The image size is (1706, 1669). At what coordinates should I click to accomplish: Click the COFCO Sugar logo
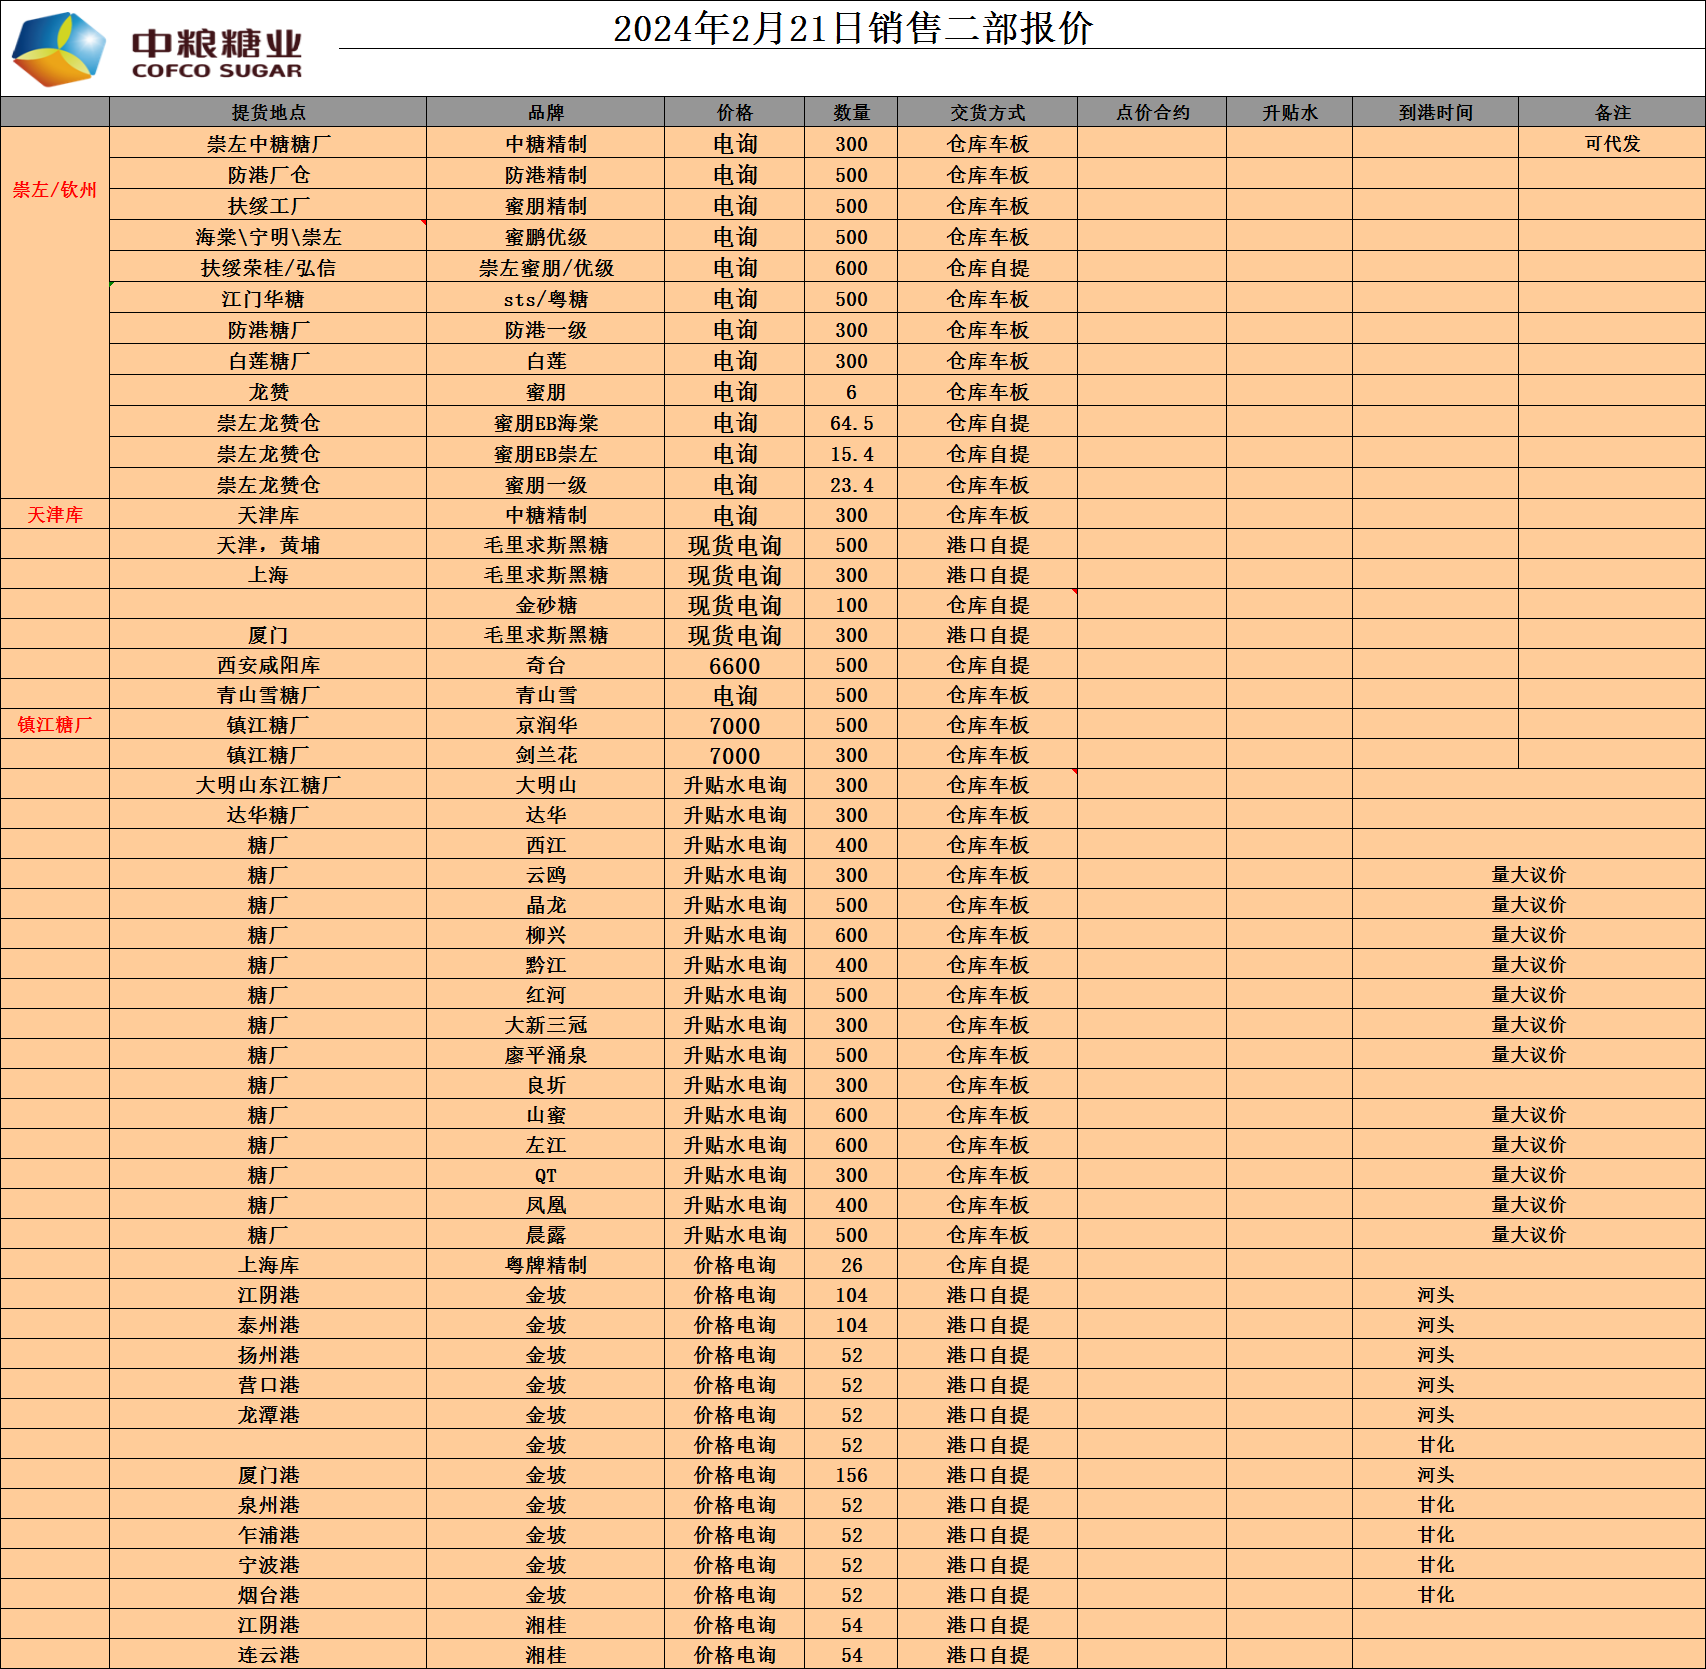(158, 48)
